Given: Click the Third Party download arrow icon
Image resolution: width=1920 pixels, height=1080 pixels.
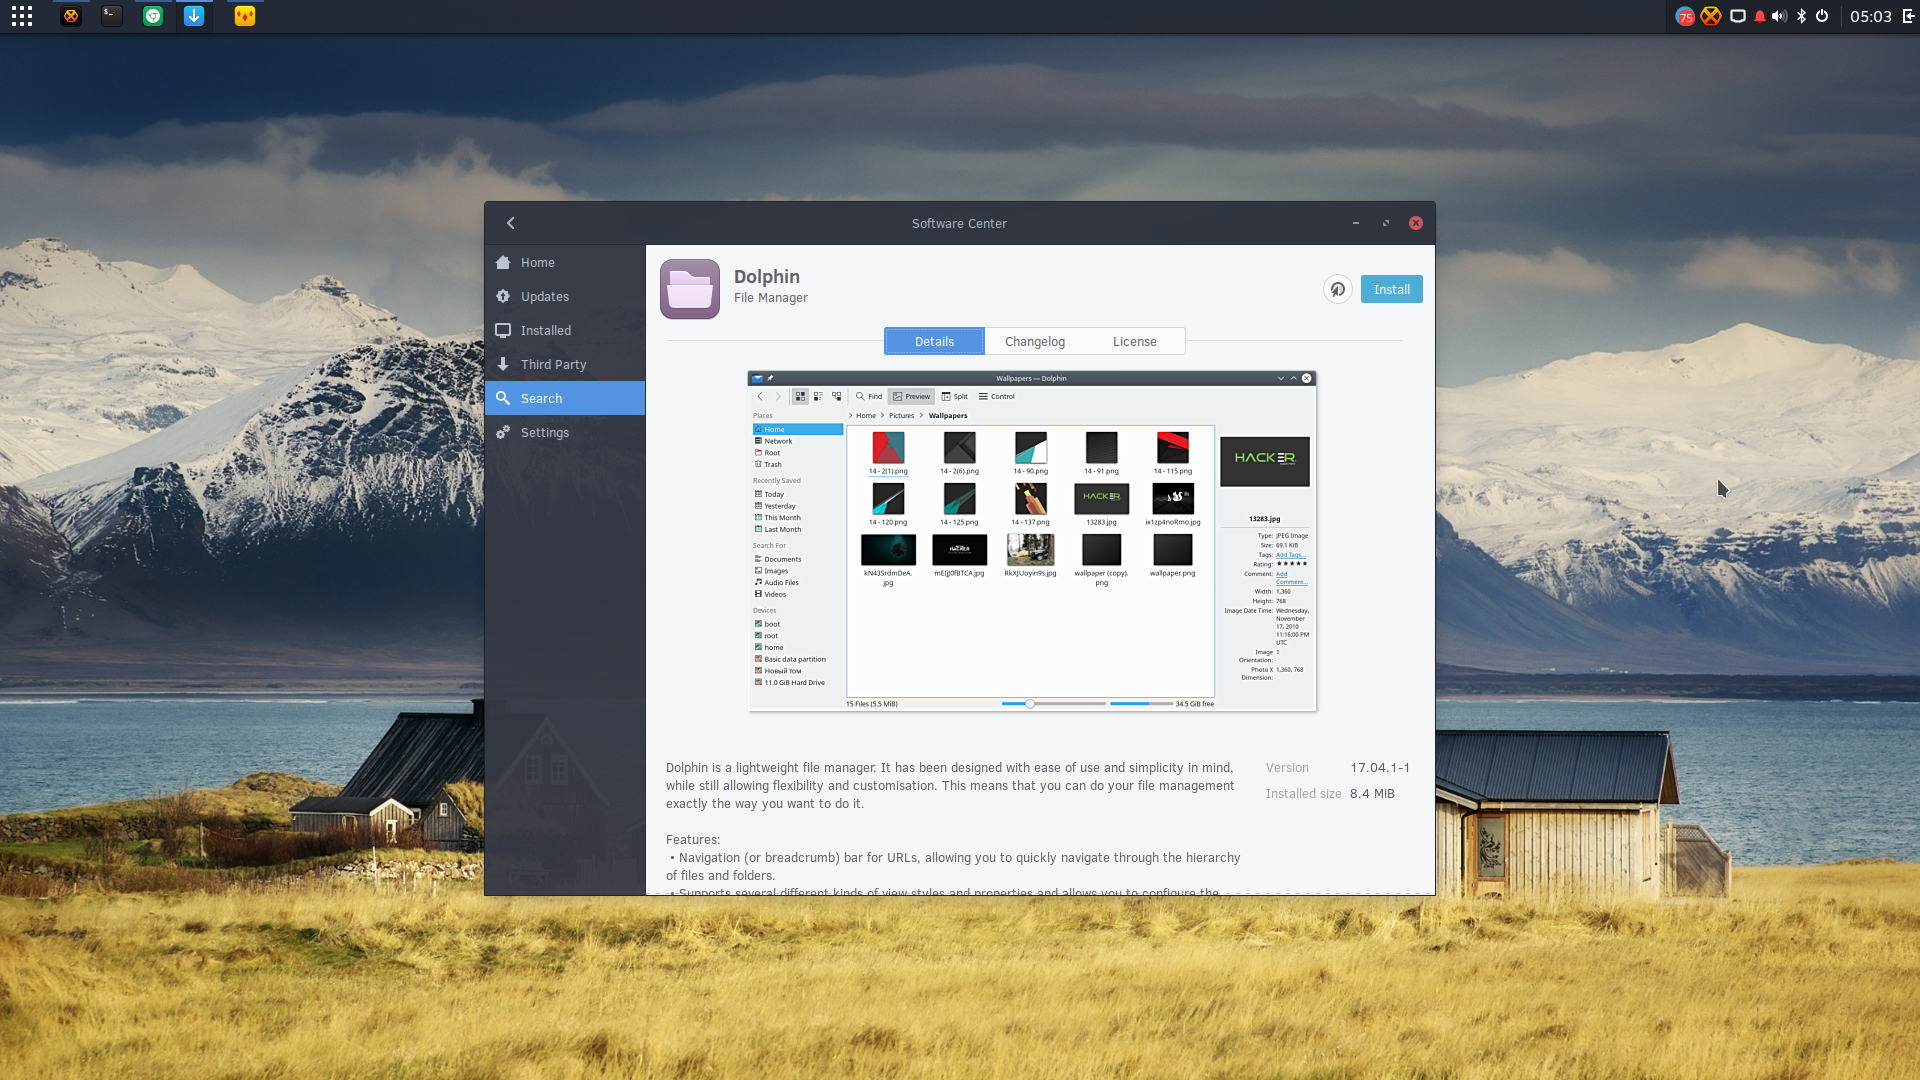Looking at the screenshot, I should tap(503, 364).
